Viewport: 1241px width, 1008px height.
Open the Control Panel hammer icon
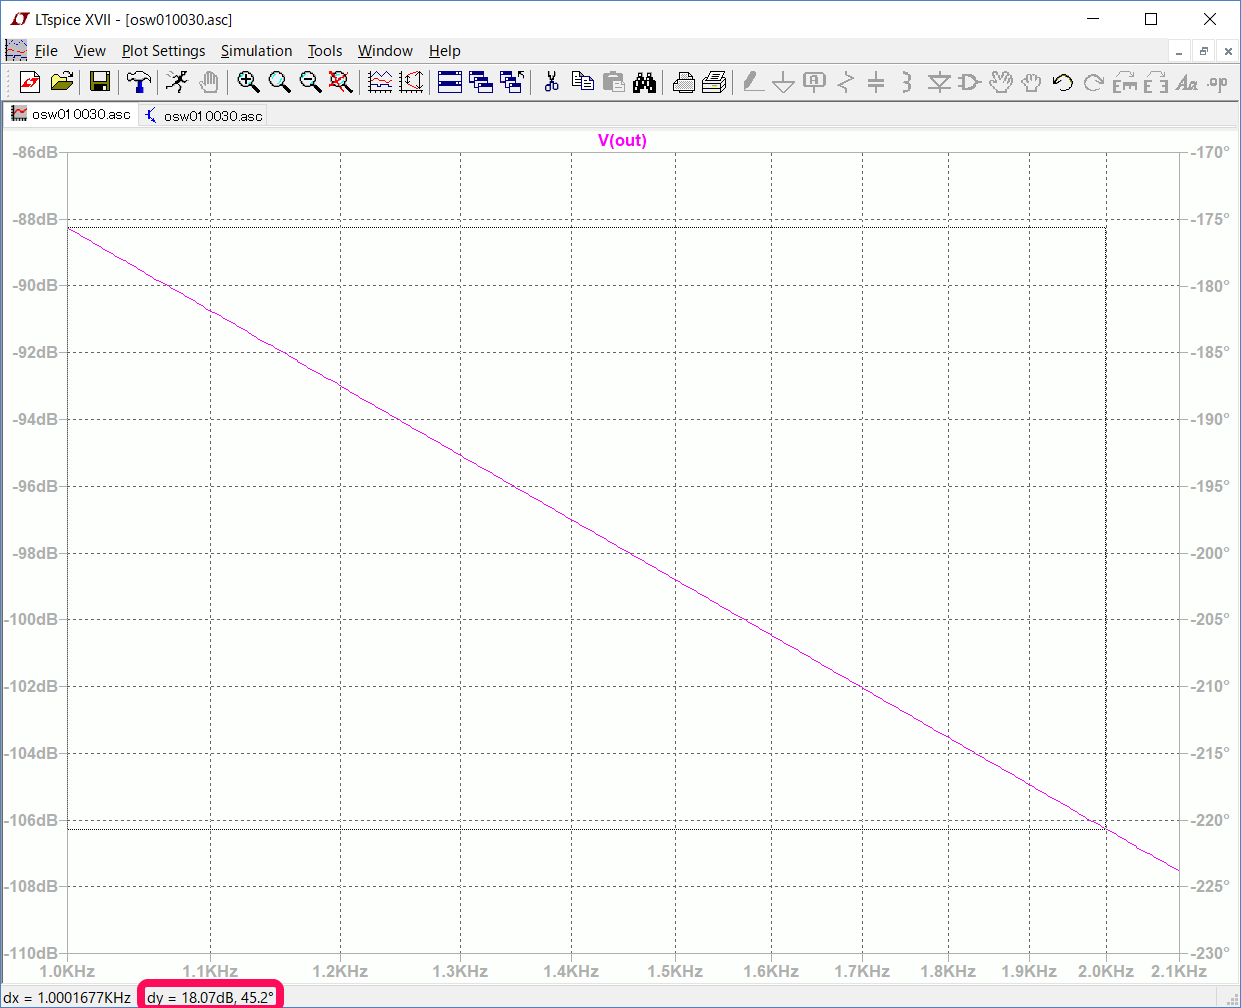[x=139, y=82]
